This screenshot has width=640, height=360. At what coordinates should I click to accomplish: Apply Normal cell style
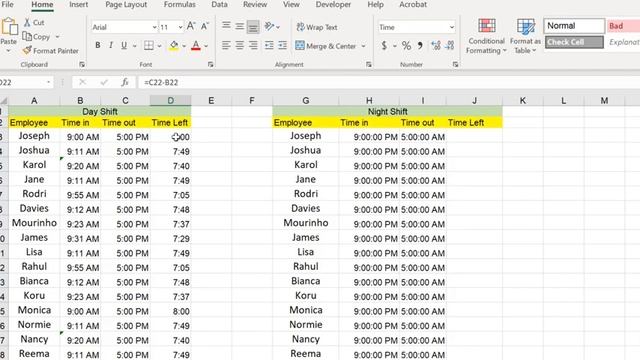tap(574, 26)
